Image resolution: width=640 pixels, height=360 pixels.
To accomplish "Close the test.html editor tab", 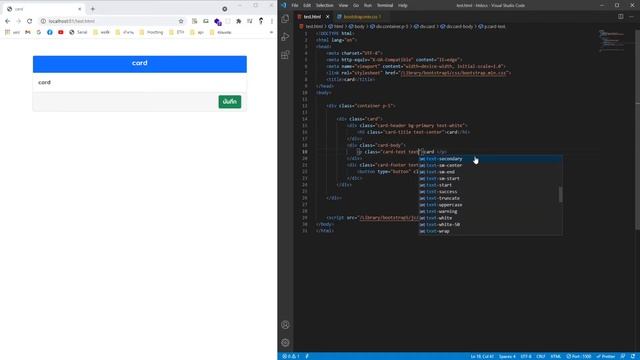I will tap(327, 17).
